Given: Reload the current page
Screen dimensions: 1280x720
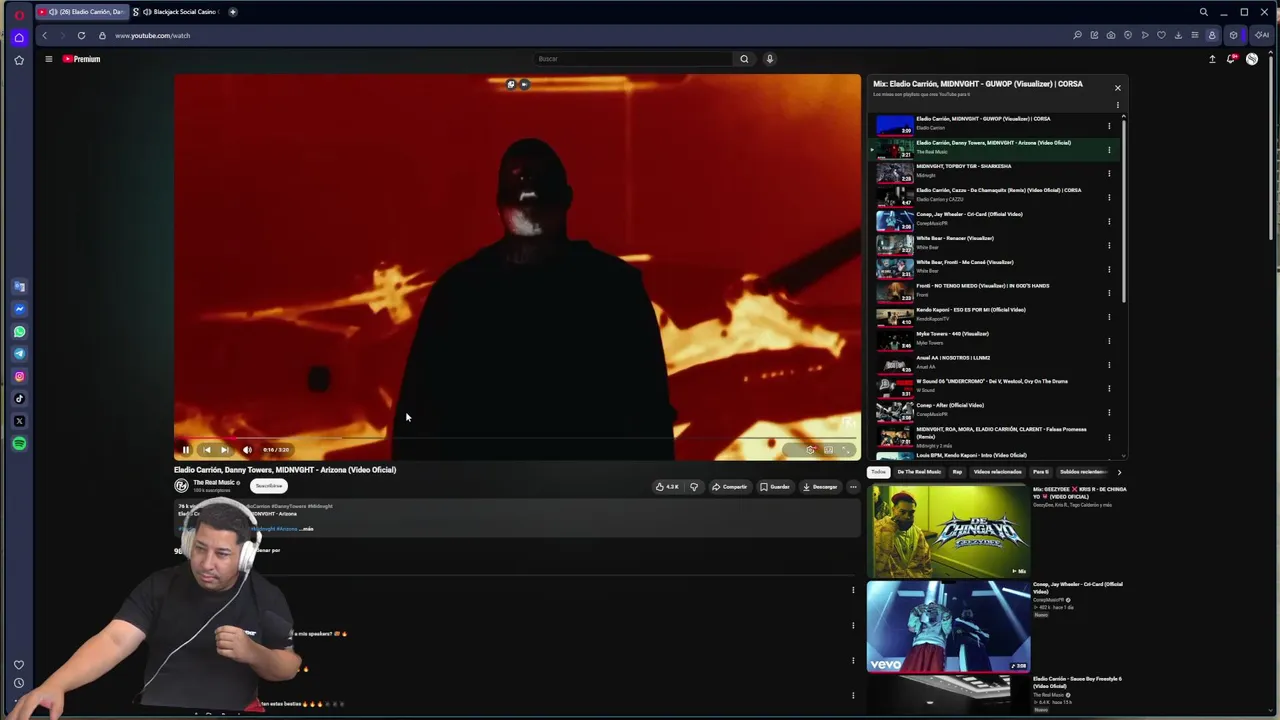Looking at the screenshot, I should tap(81, 36).
